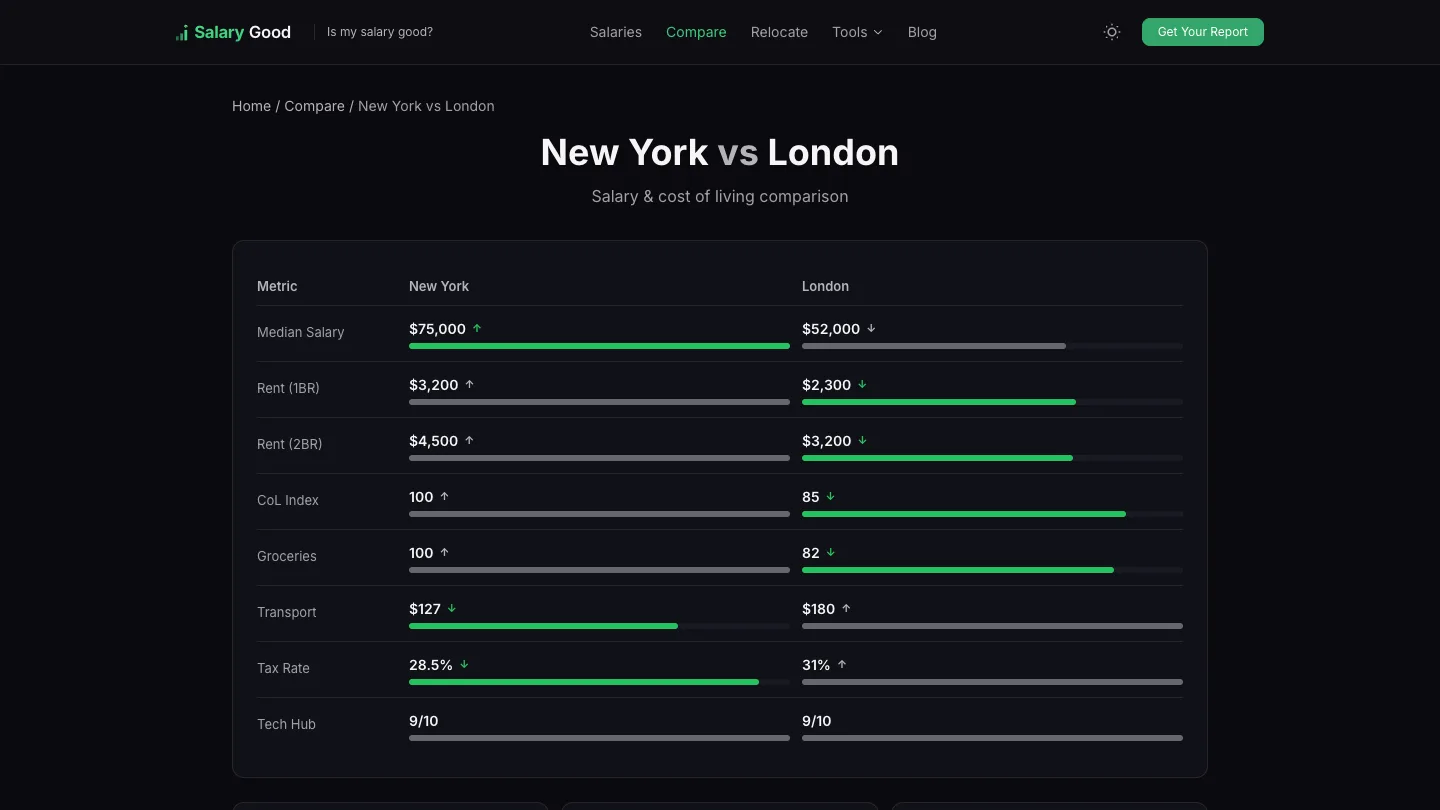Toggle the theme switcher in the header

[x=1112, y=32]
